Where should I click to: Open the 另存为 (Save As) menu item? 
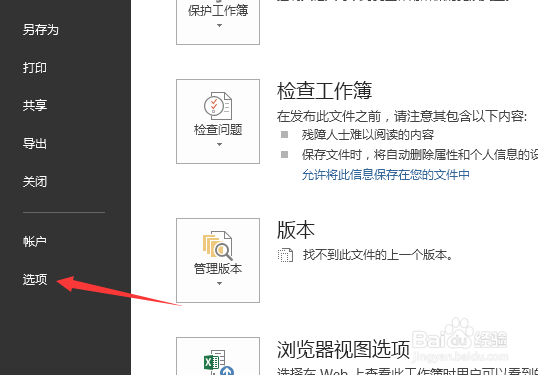click(x=40, y=30)
